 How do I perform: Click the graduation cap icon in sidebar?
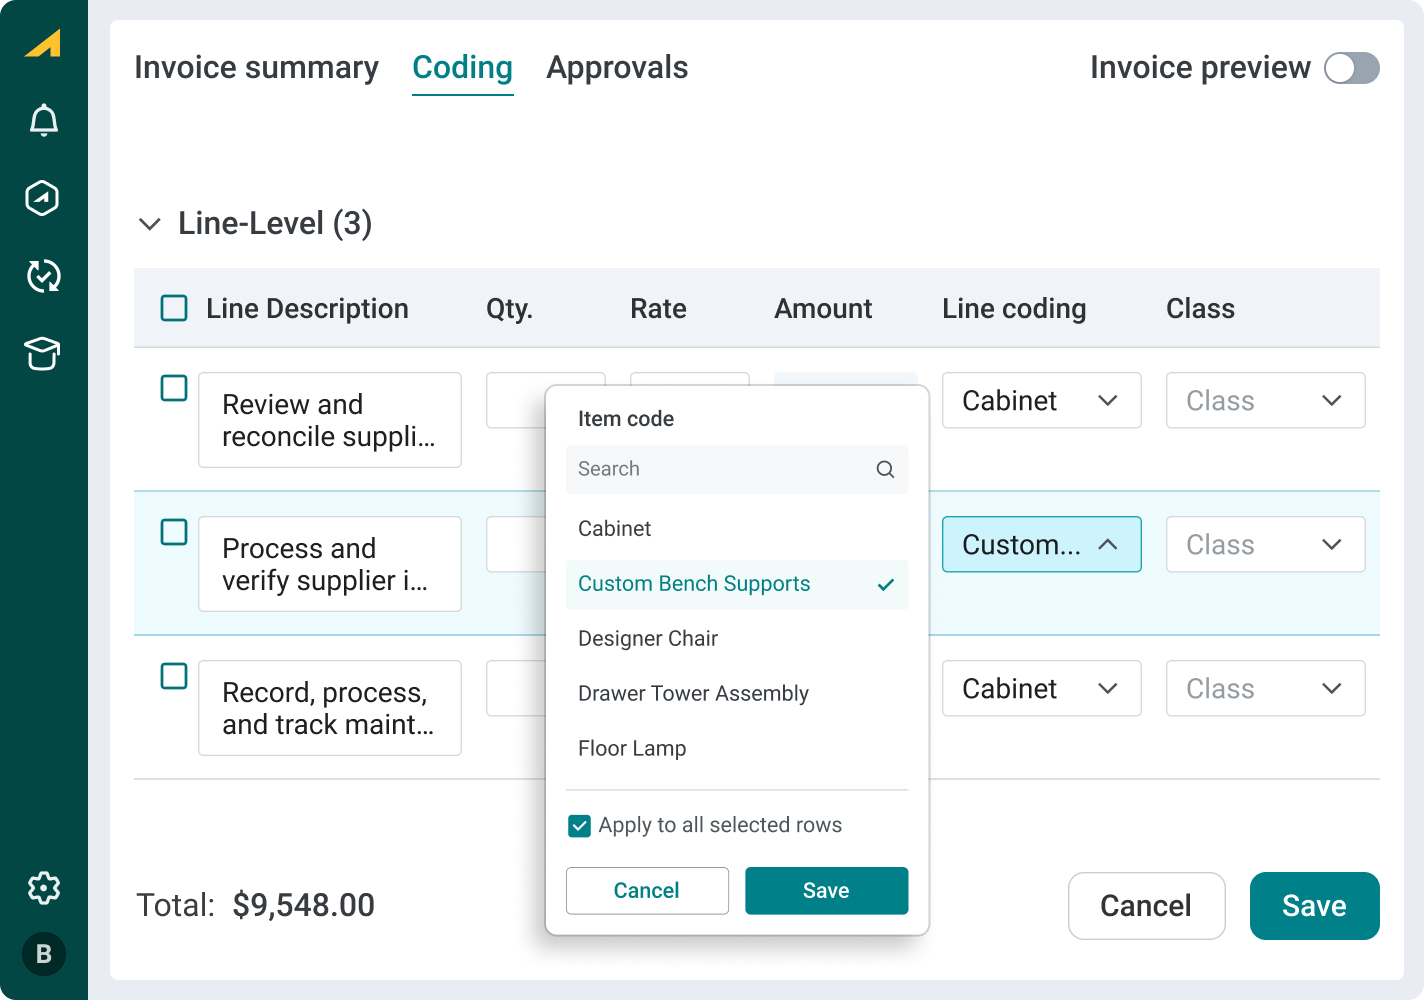43,353
